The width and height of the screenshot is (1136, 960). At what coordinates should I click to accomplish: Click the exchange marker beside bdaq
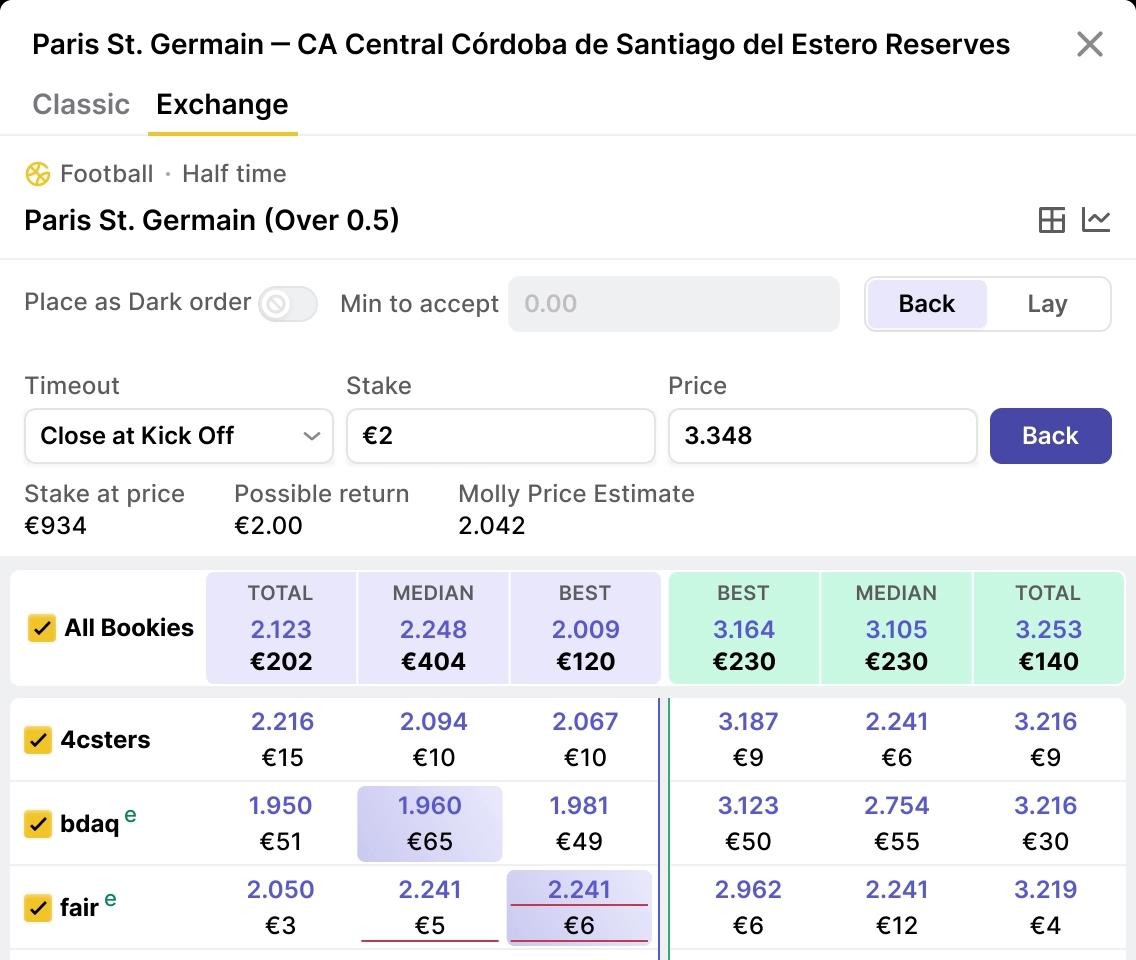click(x=130, y=816)
